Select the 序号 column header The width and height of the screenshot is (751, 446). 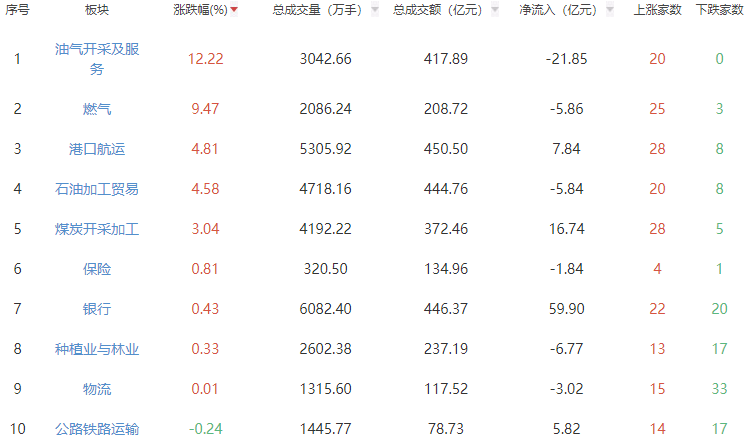point(17,10)
